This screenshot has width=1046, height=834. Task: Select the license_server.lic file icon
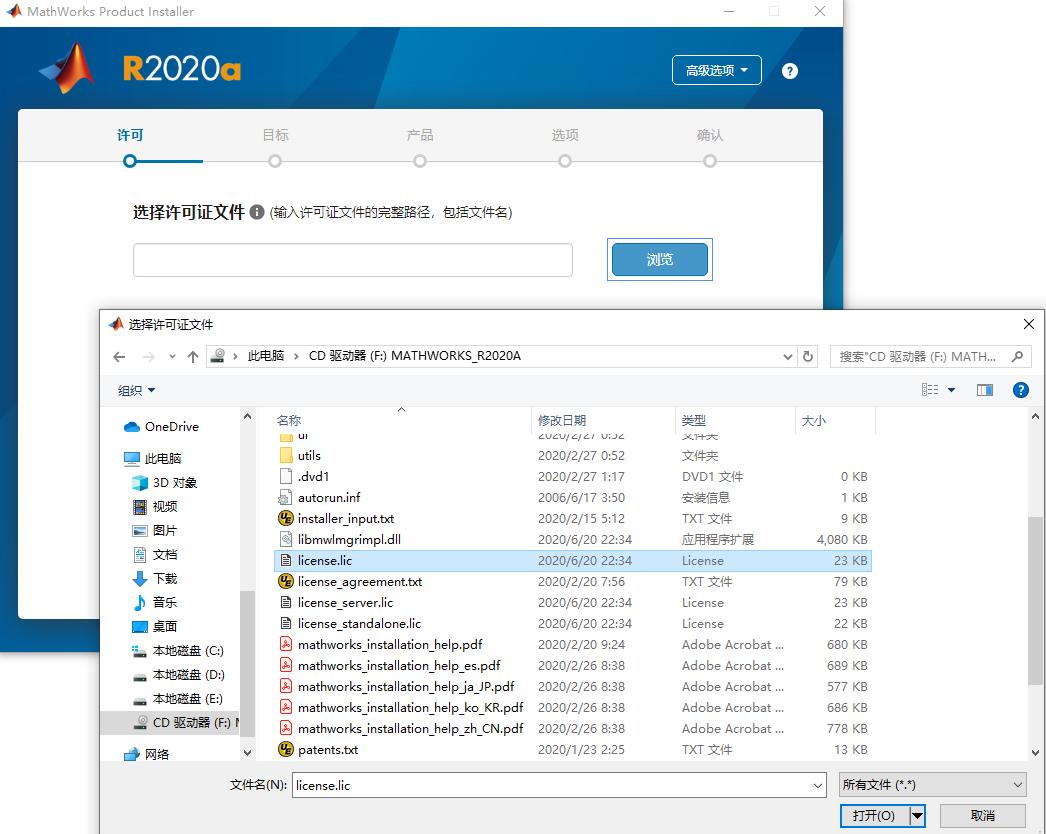[x=286, y=602]
